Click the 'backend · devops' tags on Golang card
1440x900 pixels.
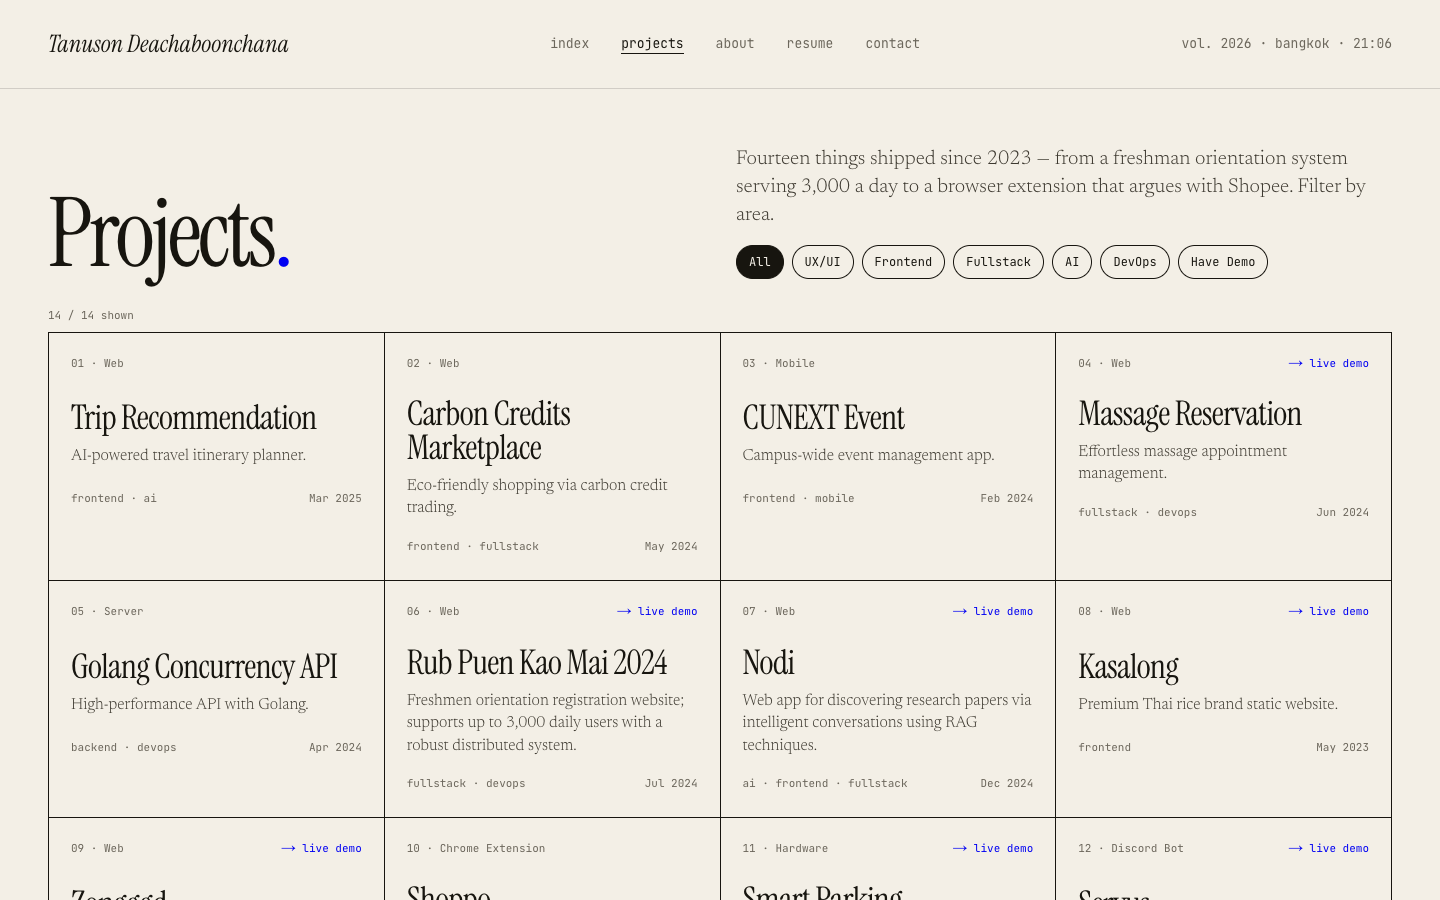click(124, 747)
